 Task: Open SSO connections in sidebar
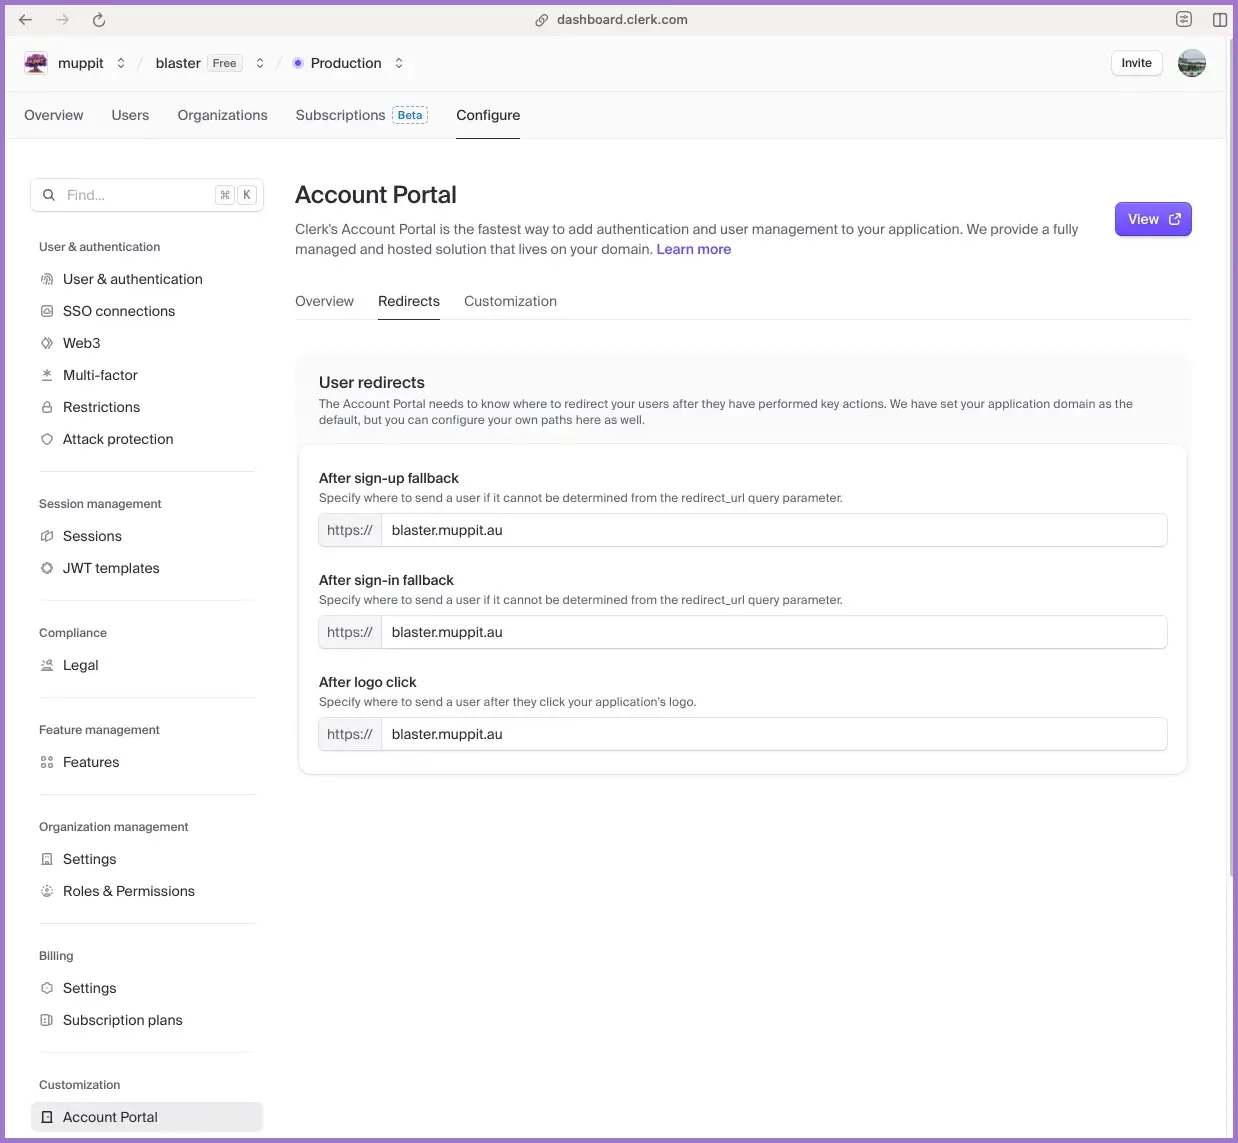tap(118, 311)
